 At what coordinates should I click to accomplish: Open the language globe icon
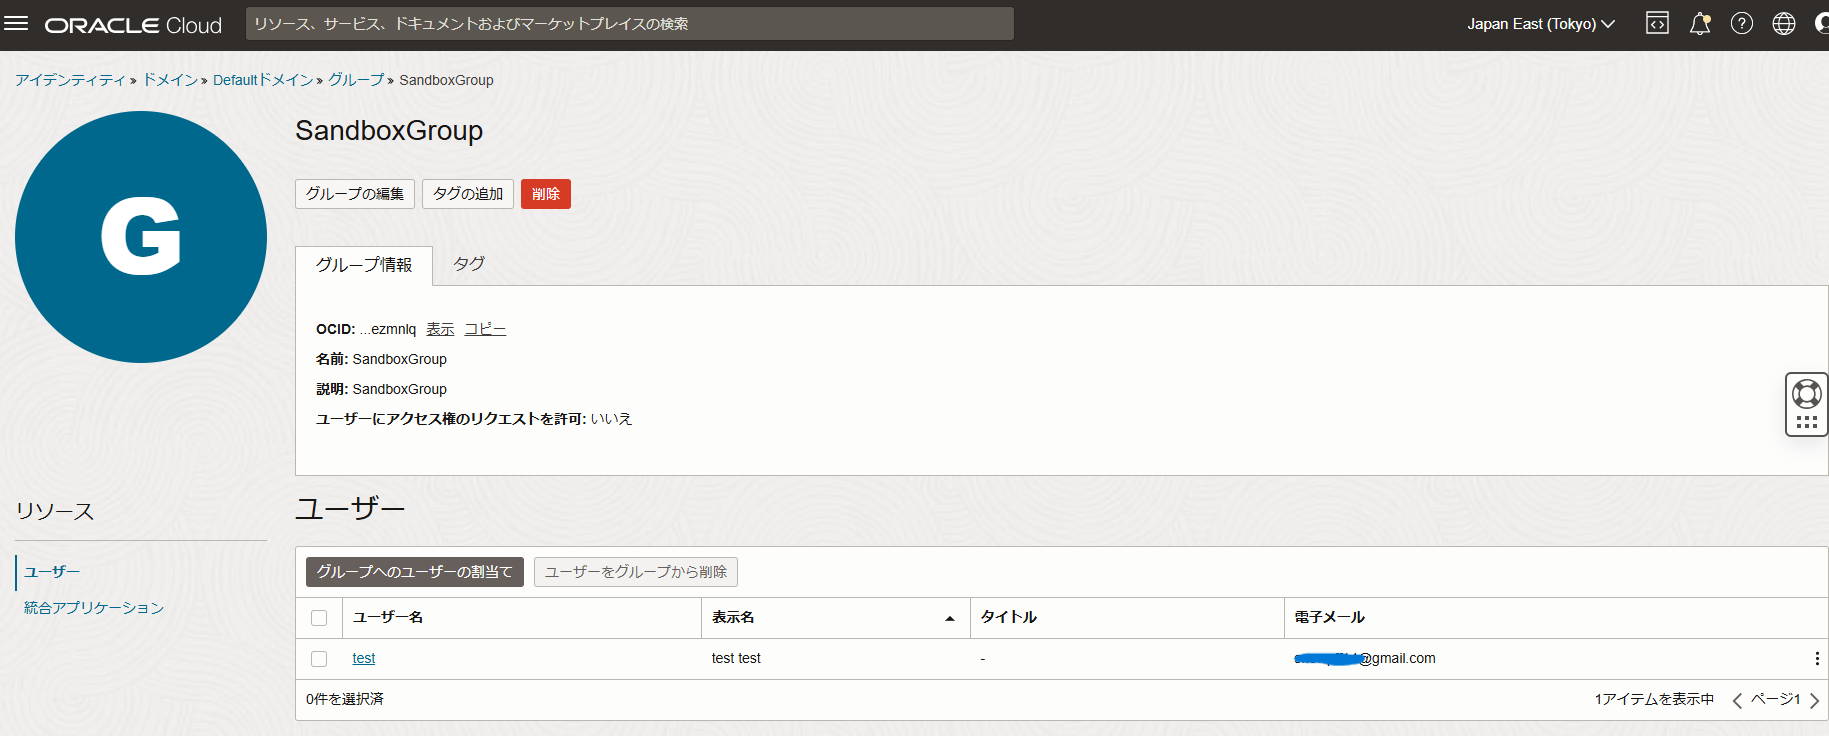click(x=1784, y=24)
